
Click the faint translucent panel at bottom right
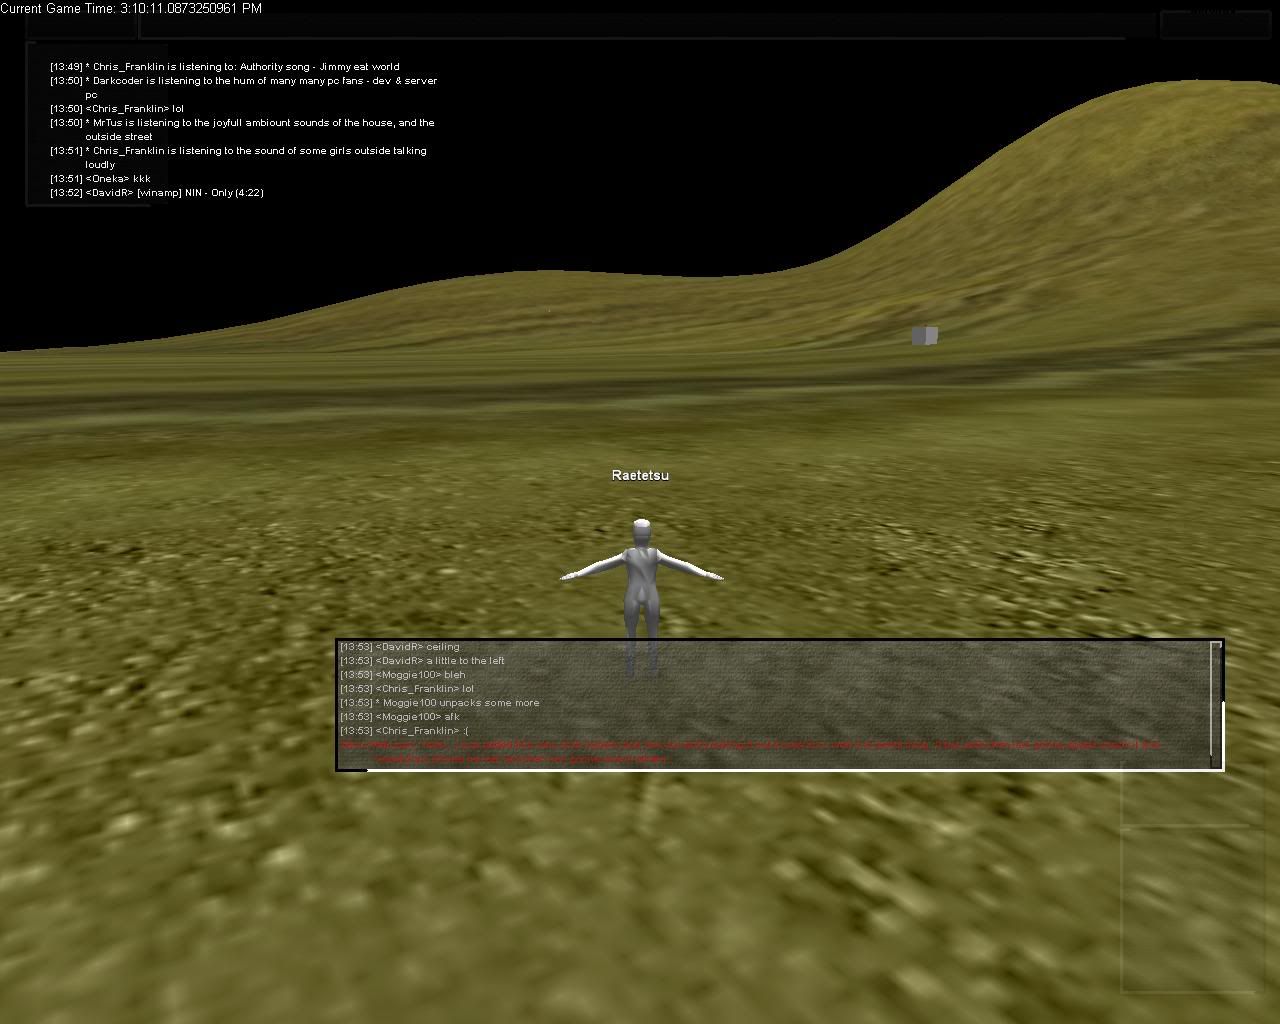(1186, 908)
